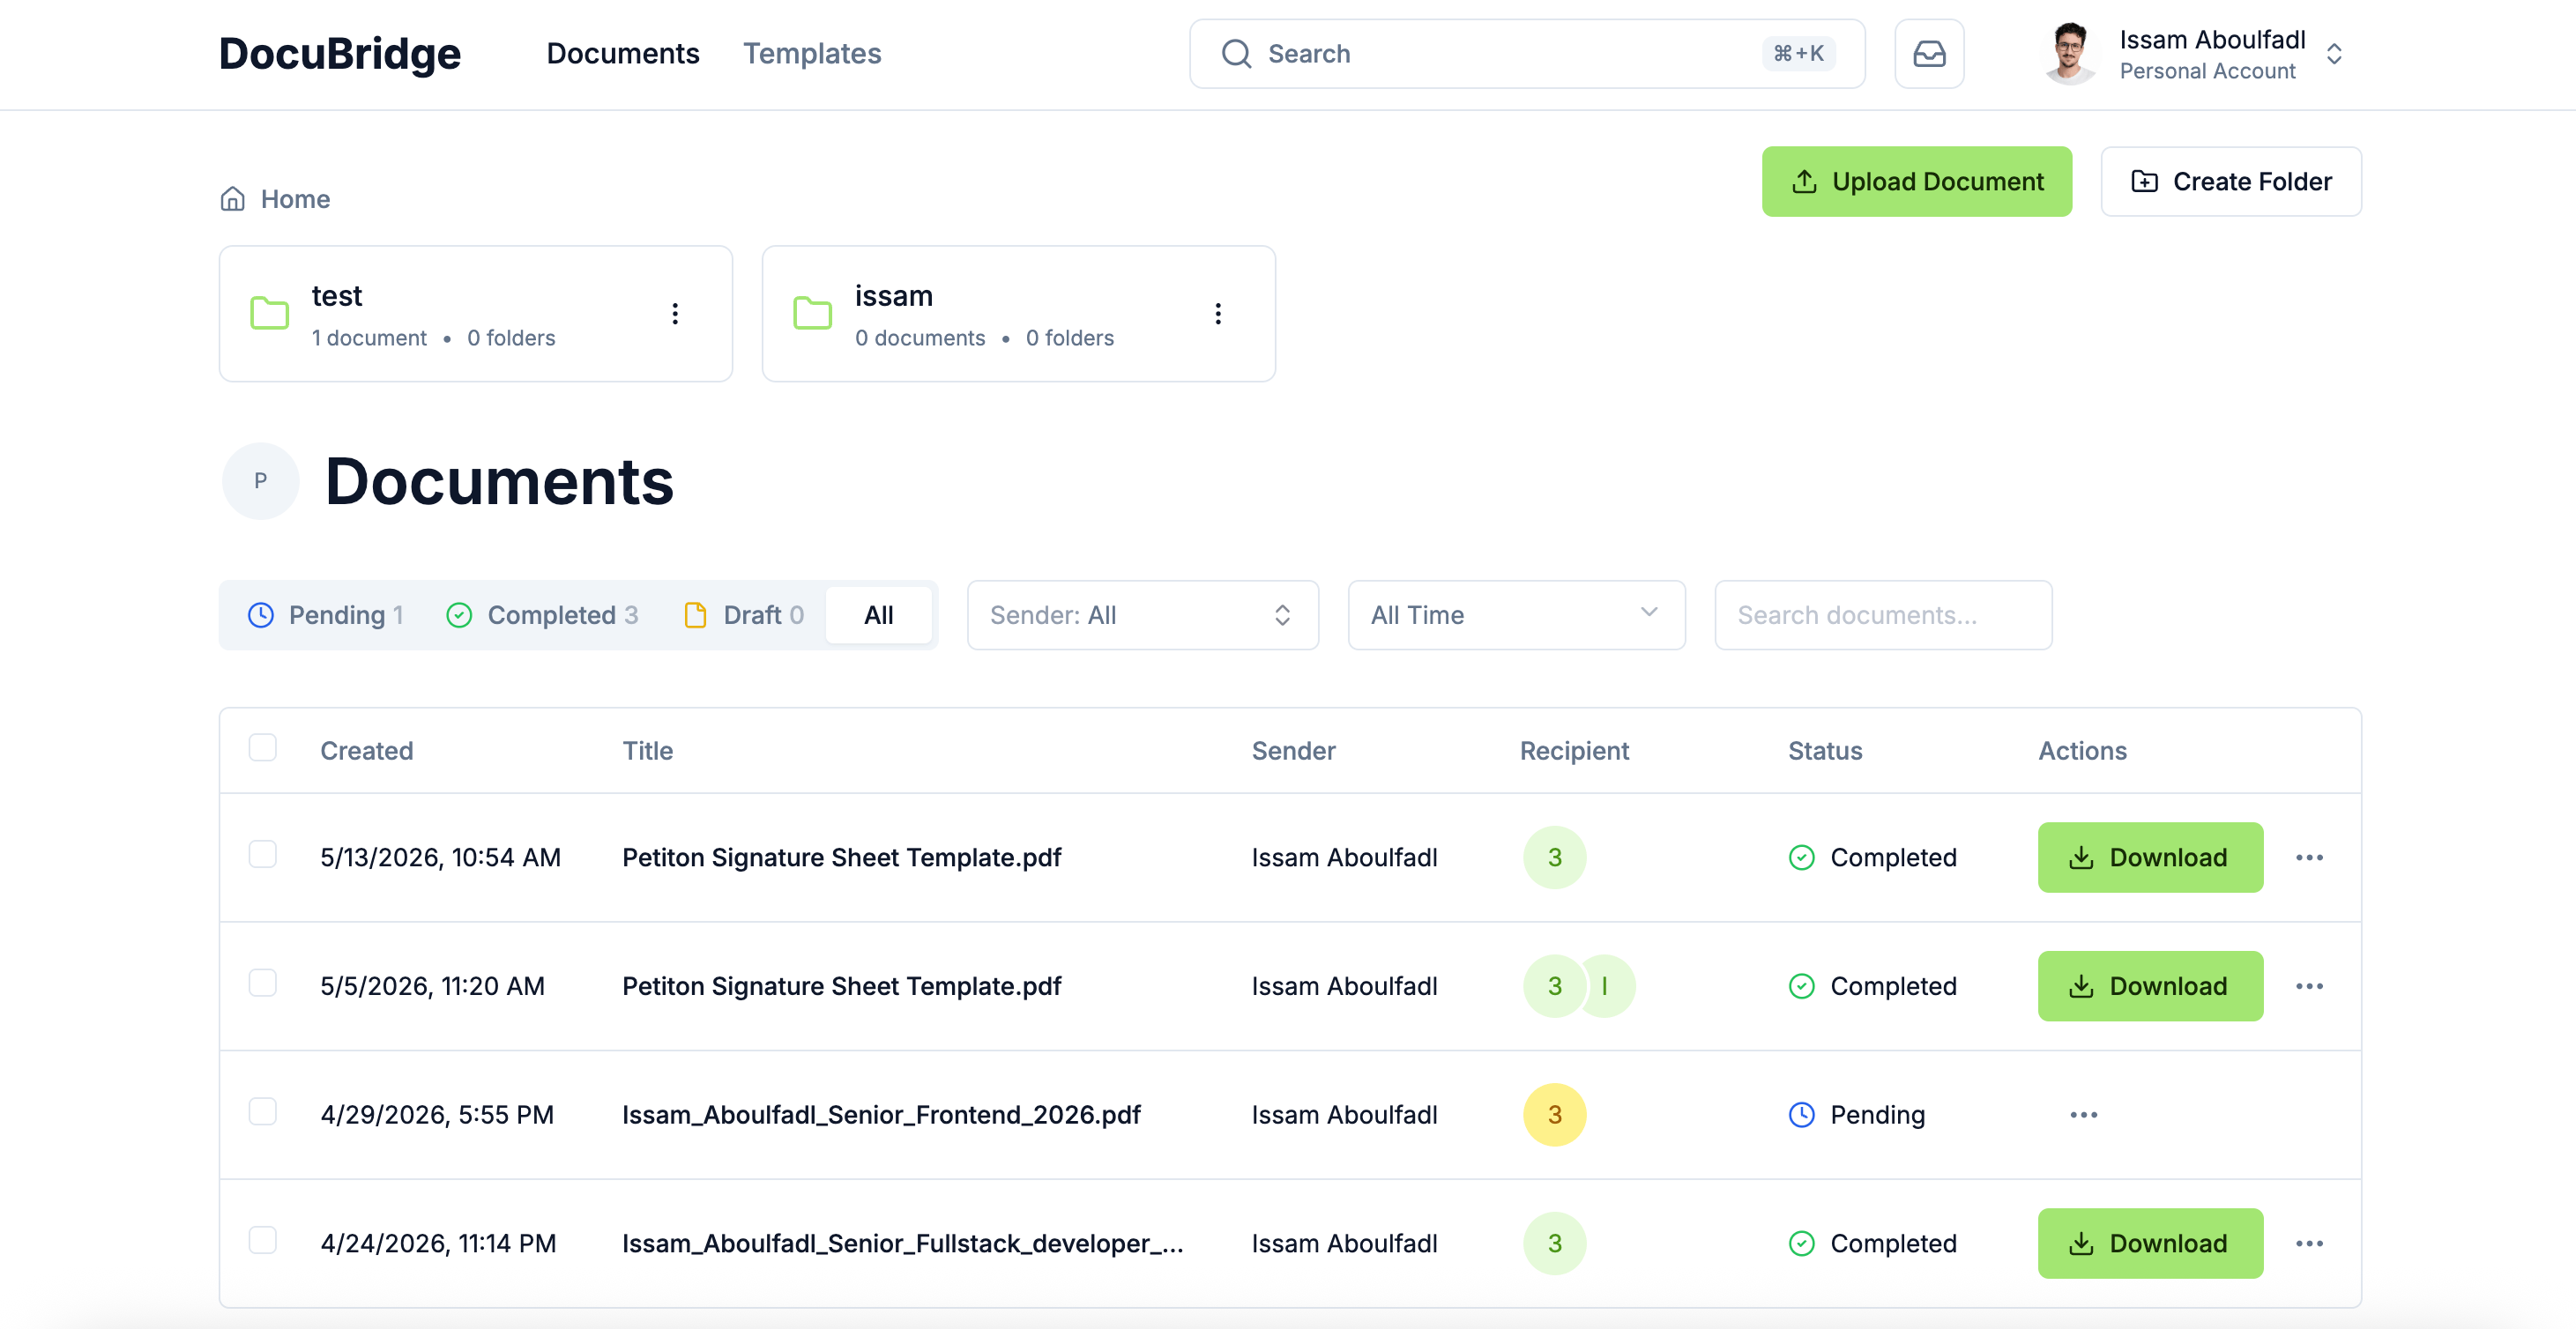The height and width of the screenshot is (1329, 2576).
Task: Filter by Pending tab
Action: tap(325, 615)
